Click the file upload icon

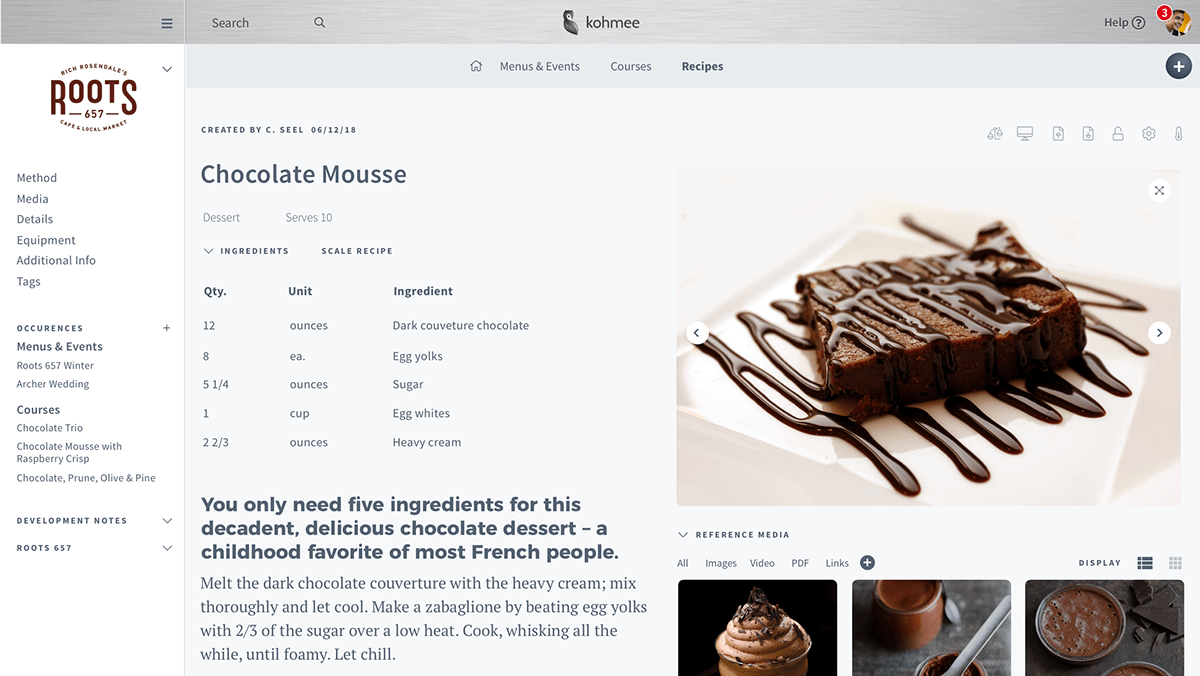click(1058, 133)
